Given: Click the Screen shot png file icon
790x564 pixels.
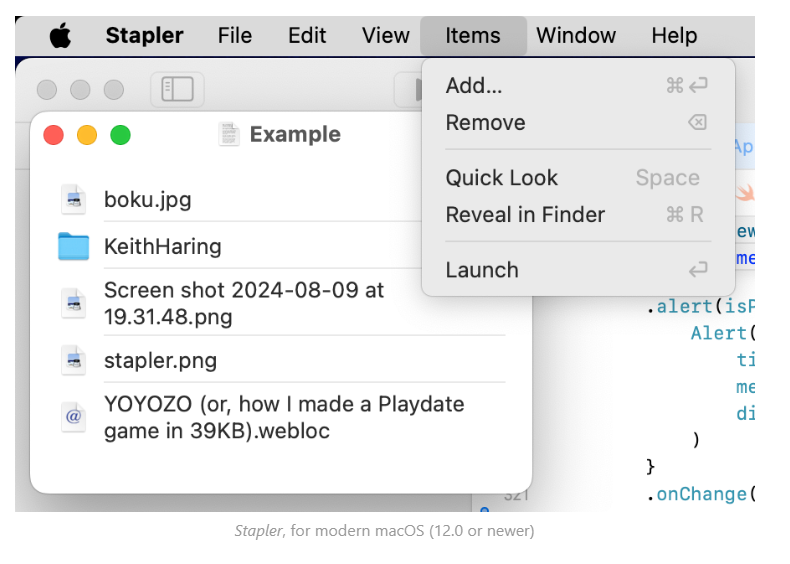Looking at the screenshot, I should [x=74, y=303].
